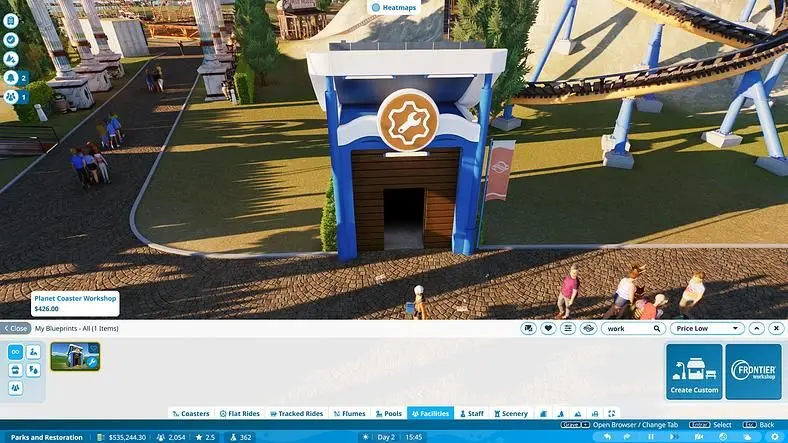Viewport: 788px width, 443px height.
Task: Pause the game
Action: tap(650, 437)
